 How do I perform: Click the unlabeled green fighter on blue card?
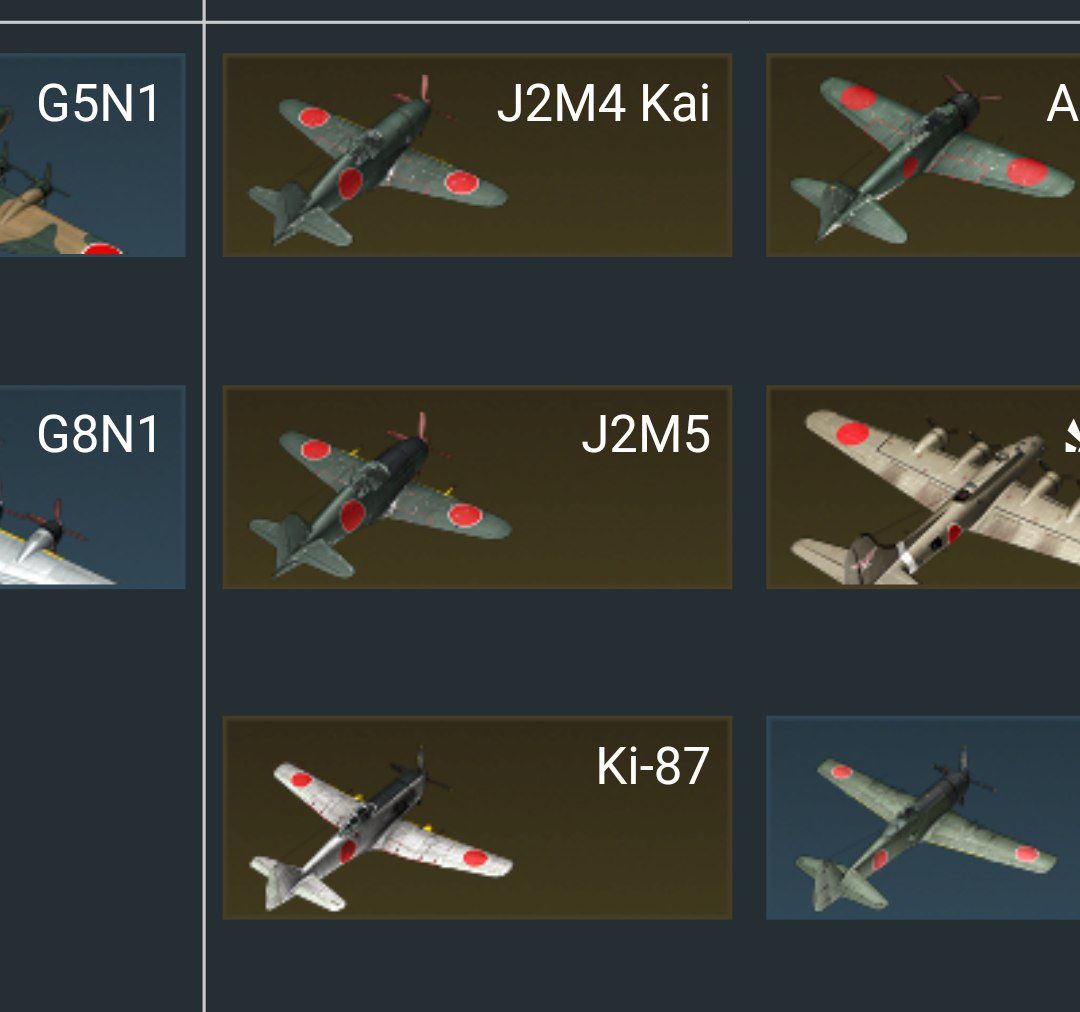(x=924, y=829)
